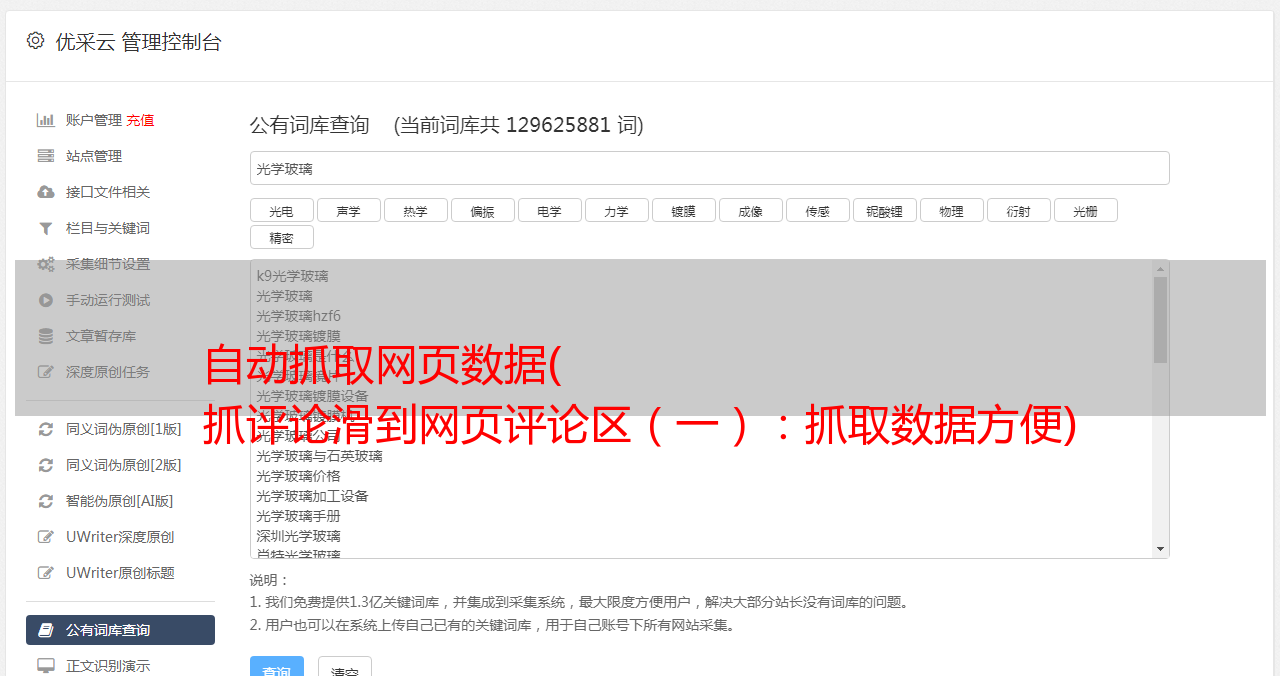Click the results list scrollbar down arrow
This screenshot has width=1280, height=676.
tap(1160, 549)
